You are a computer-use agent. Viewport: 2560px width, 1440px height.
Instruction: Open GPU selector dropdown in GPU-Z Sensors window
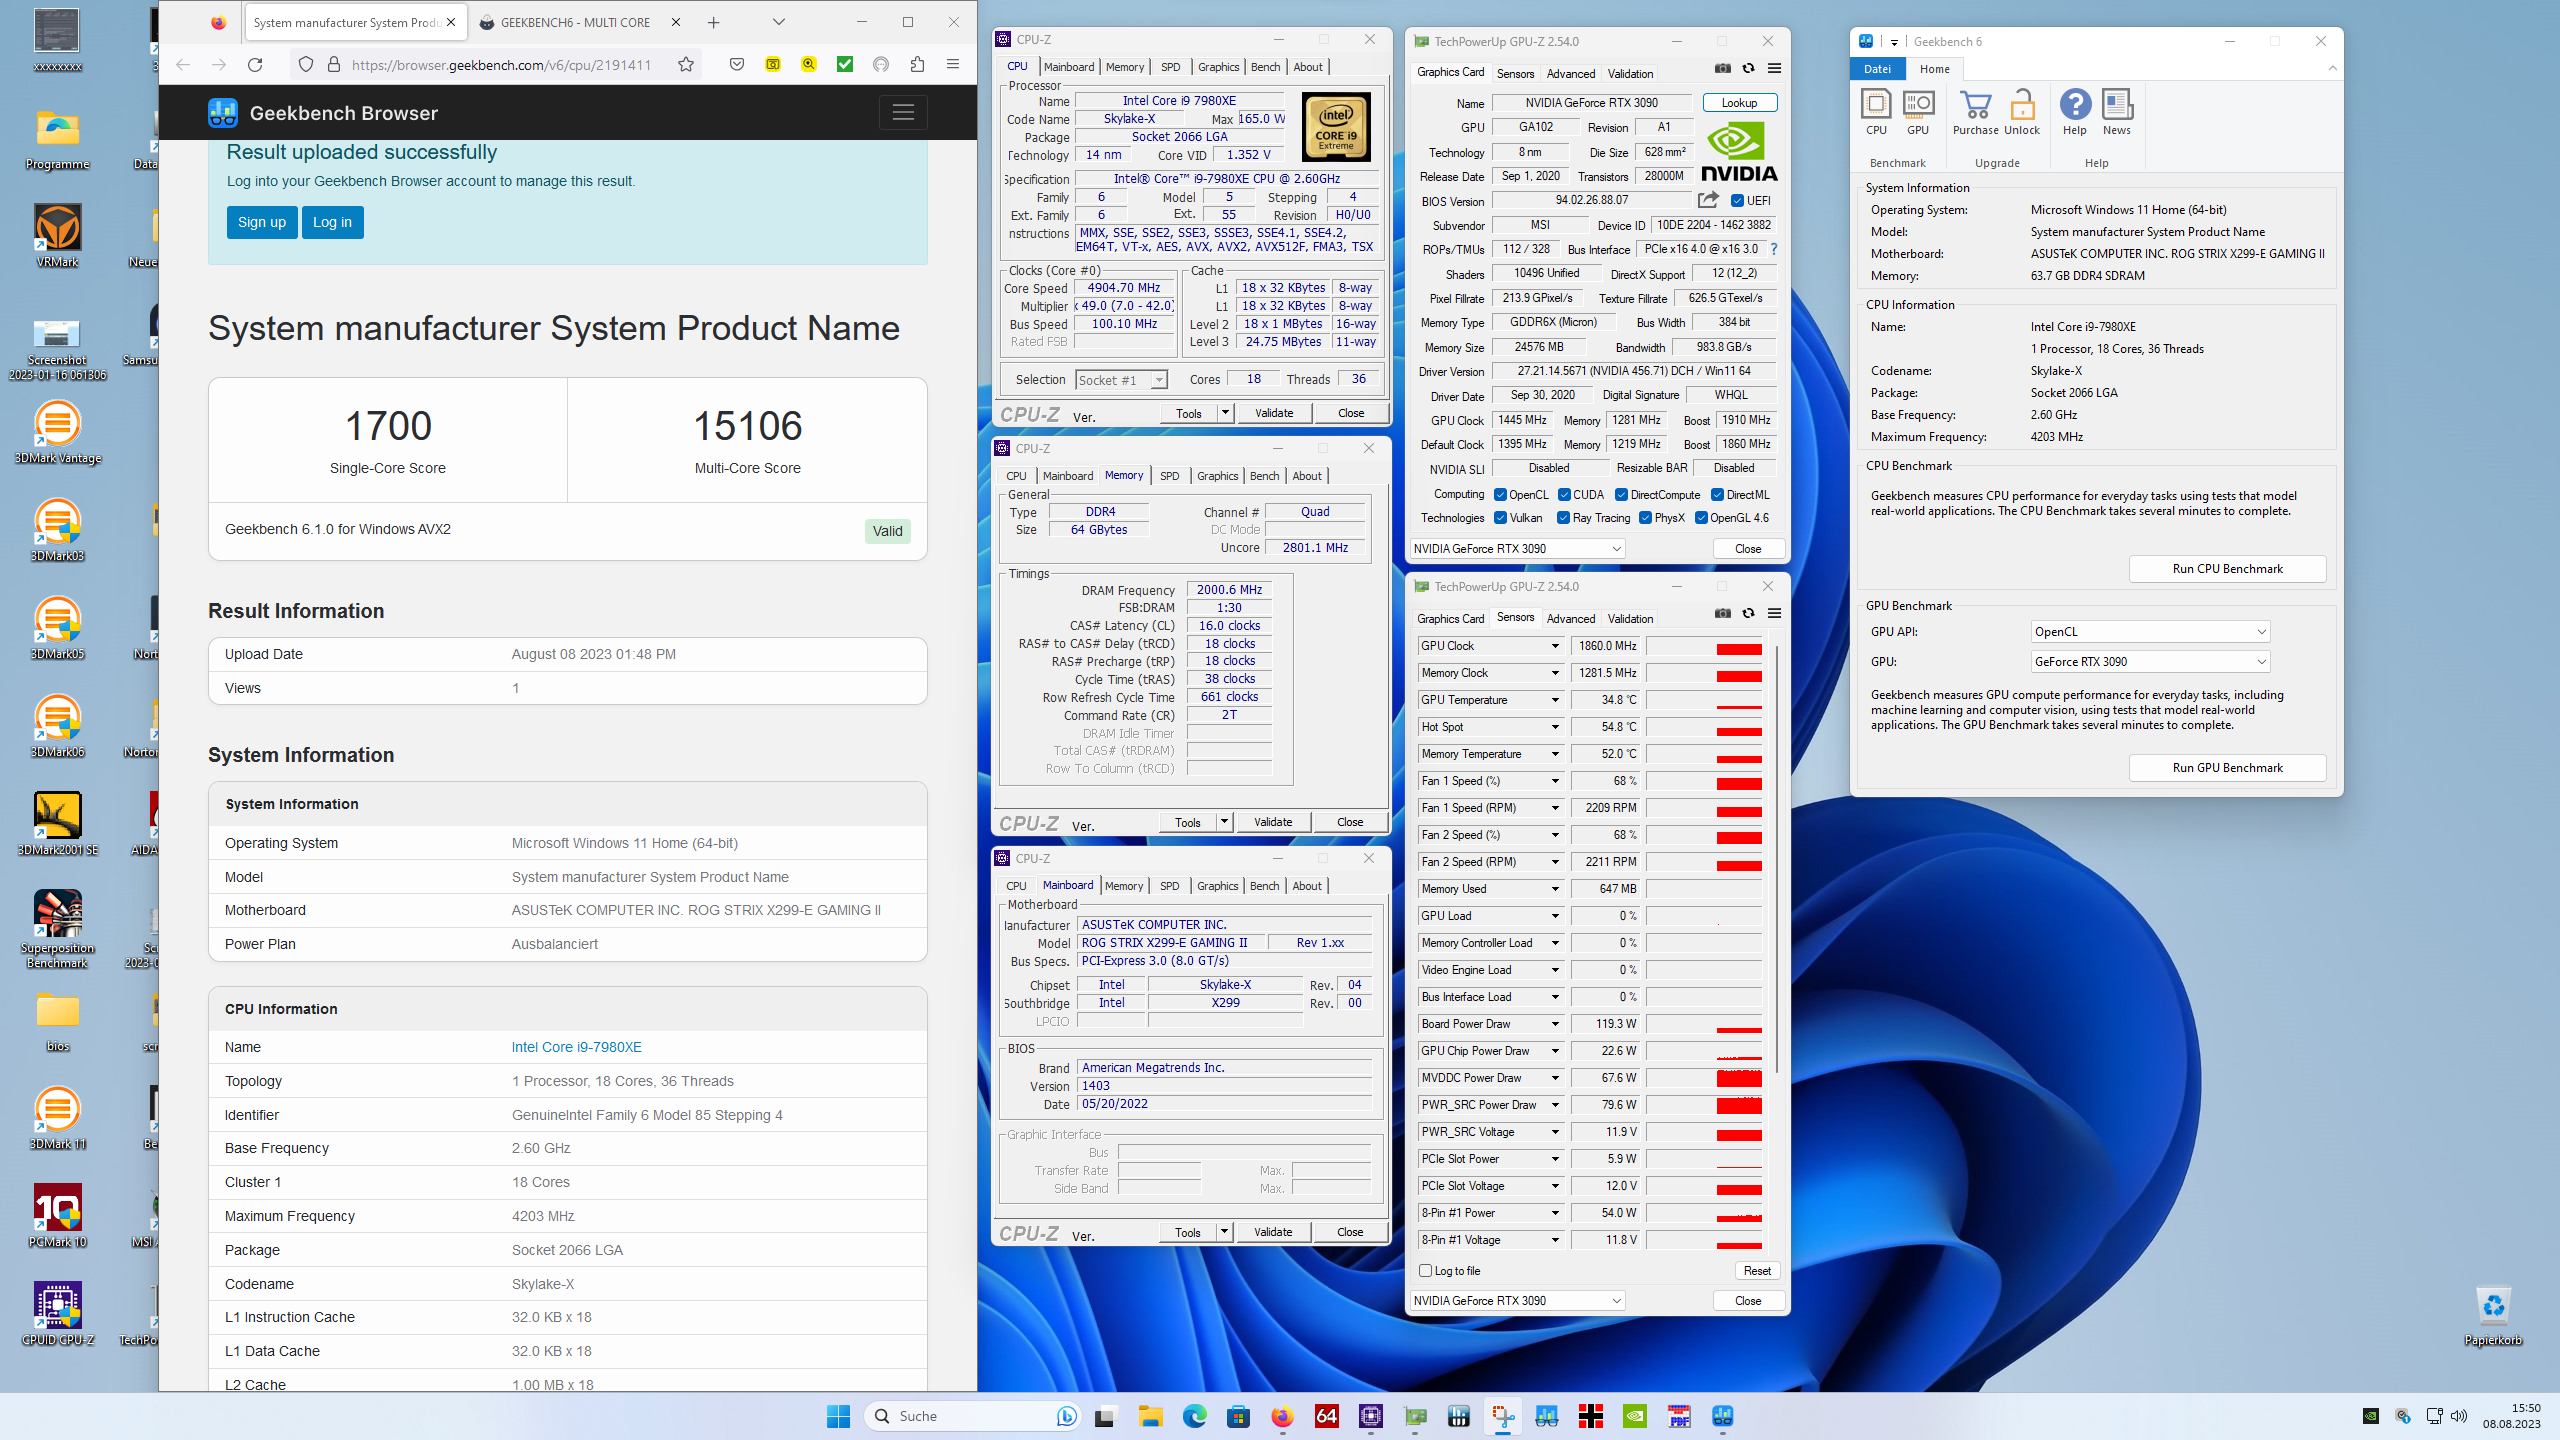(1517, 1300)
